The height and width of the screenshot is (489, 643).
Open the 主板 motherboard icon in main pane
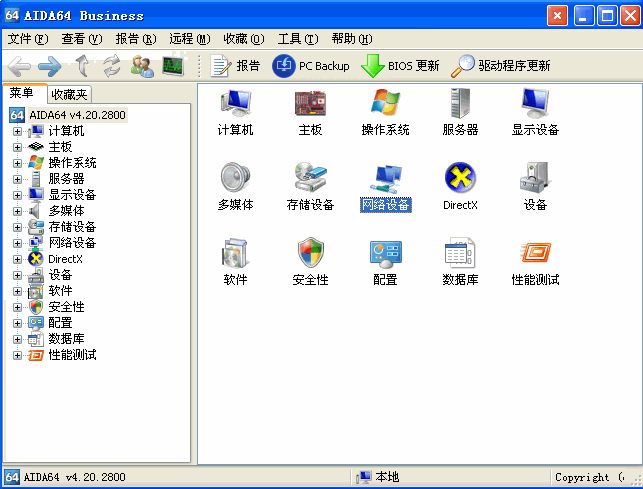point(310,112)
